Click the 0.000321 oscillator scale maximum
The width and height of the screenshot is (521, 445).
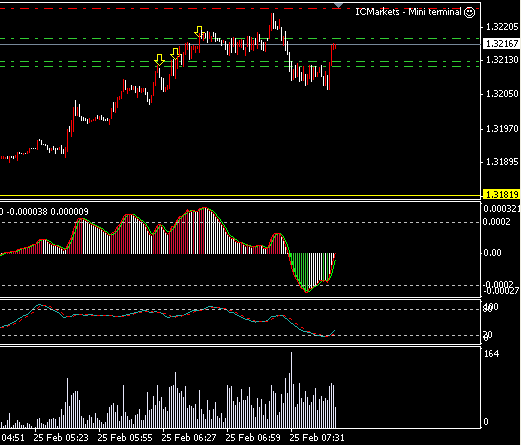point(501,209)
